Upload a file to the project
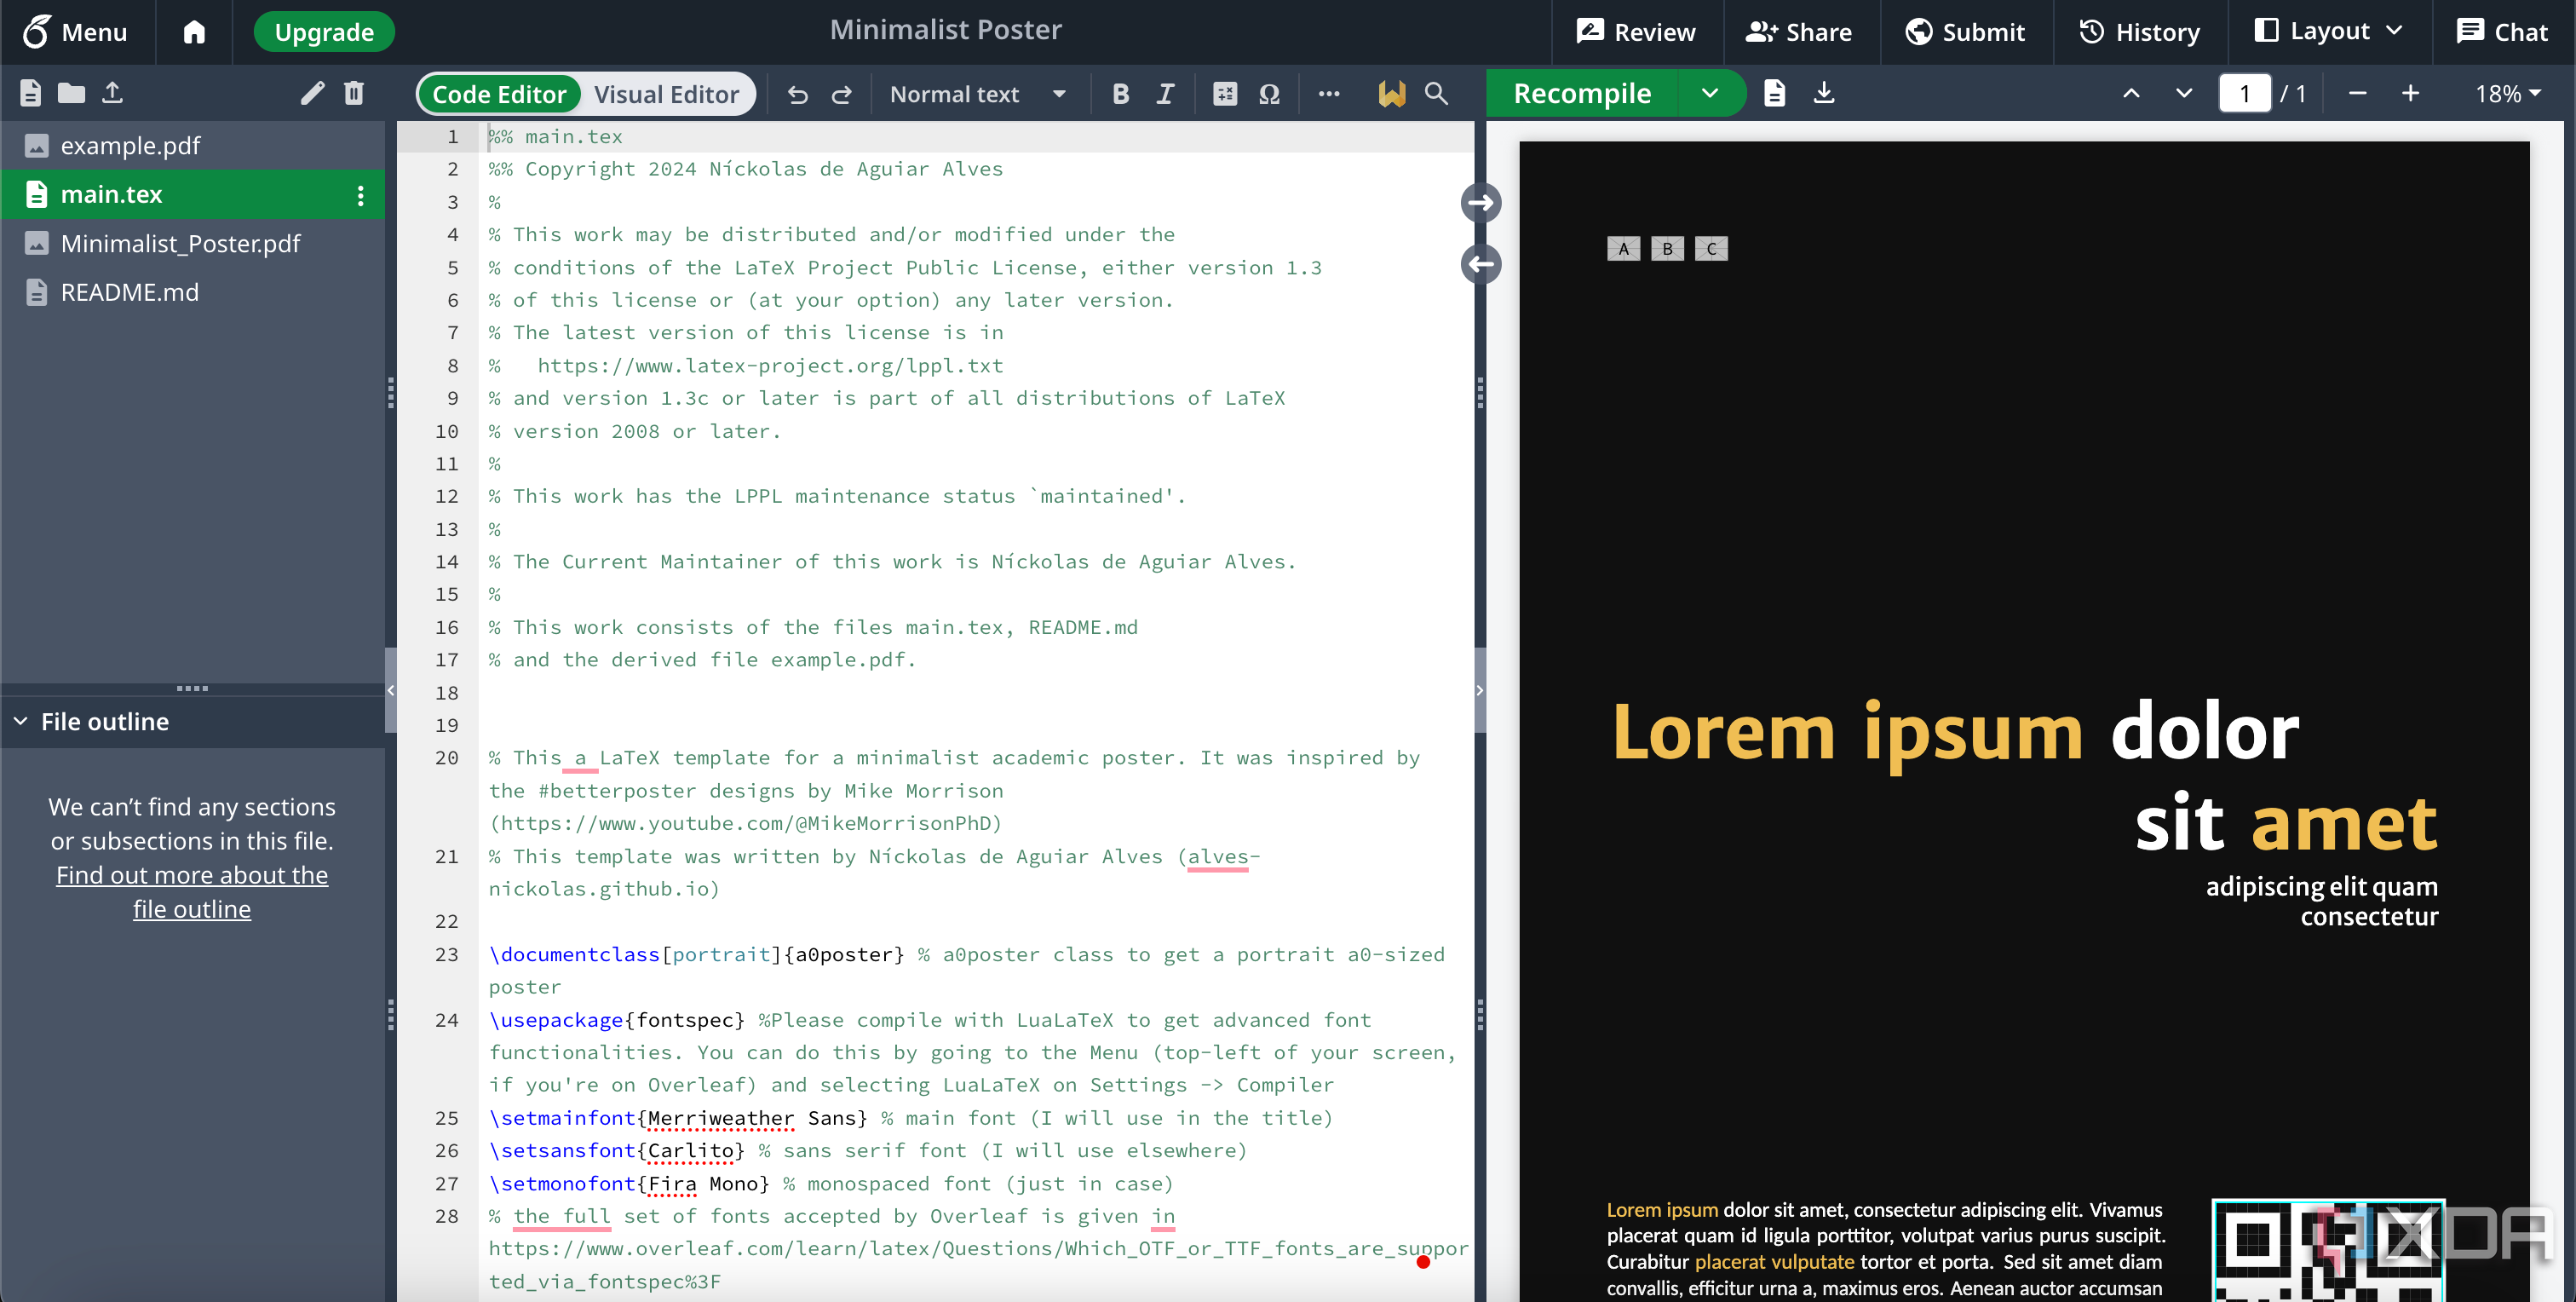The image size is (2576, 1302). 113,92
